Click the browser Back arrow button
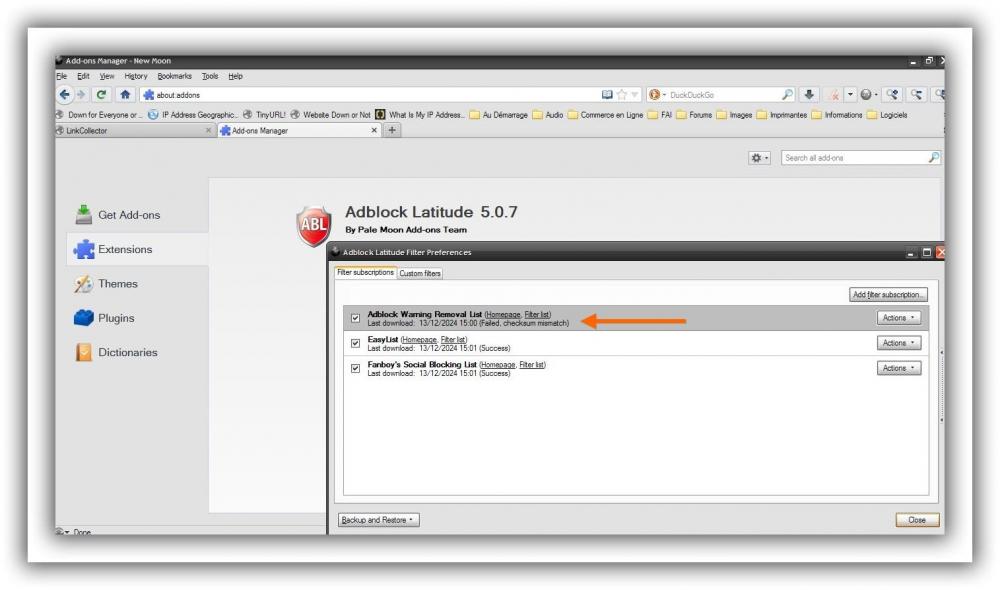 pos(66,96)
